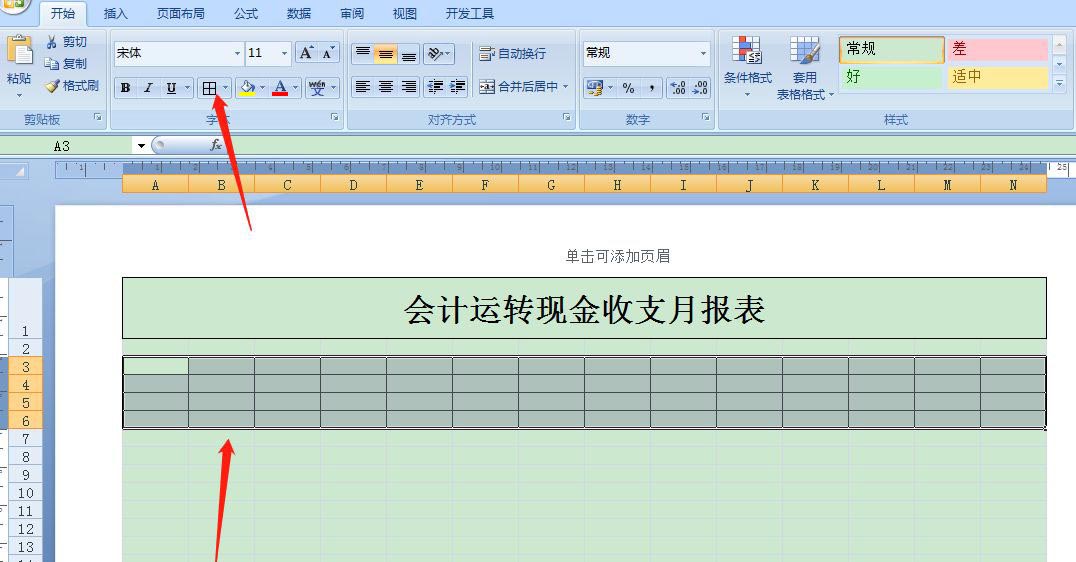Toggle bold formatting
The width and height of the screenshot is (1076, 562).
pos(125,88)
